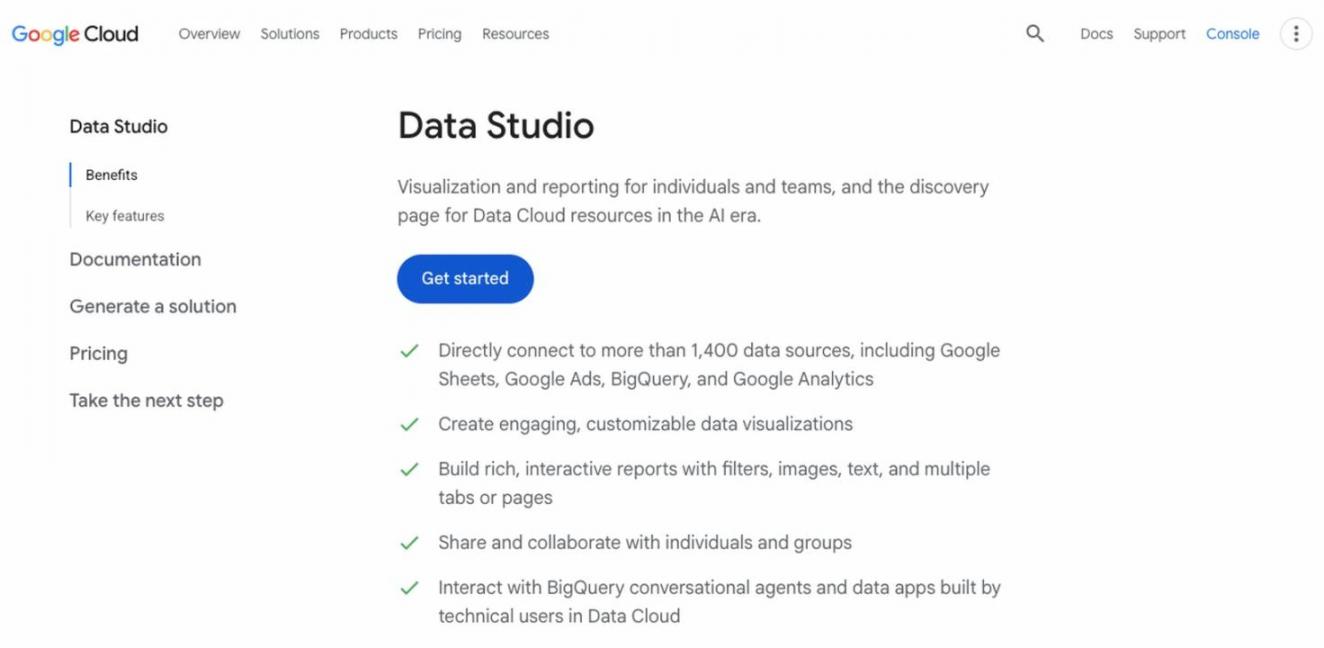
Task: Click checkmark beside 'Share and collaborate'
Action: pos(409,543)
